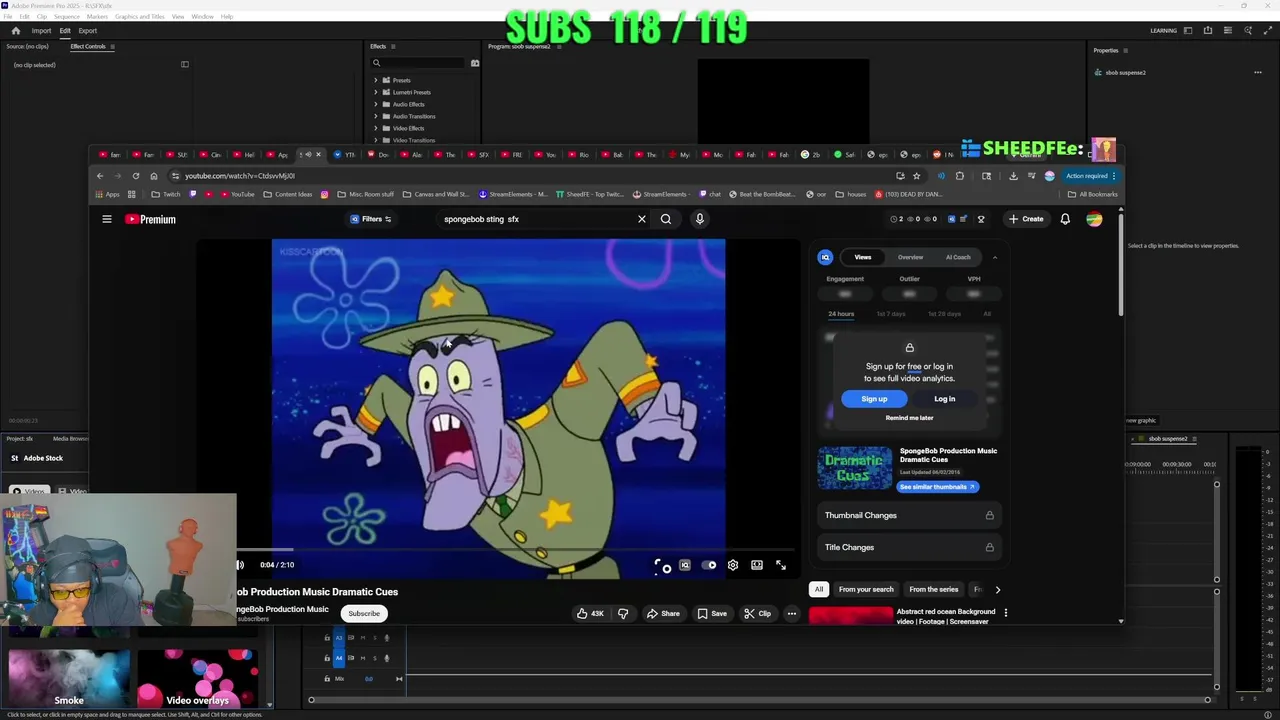
Task: Open Premiere Graphics and Titles menu
Action: [140, 17]
